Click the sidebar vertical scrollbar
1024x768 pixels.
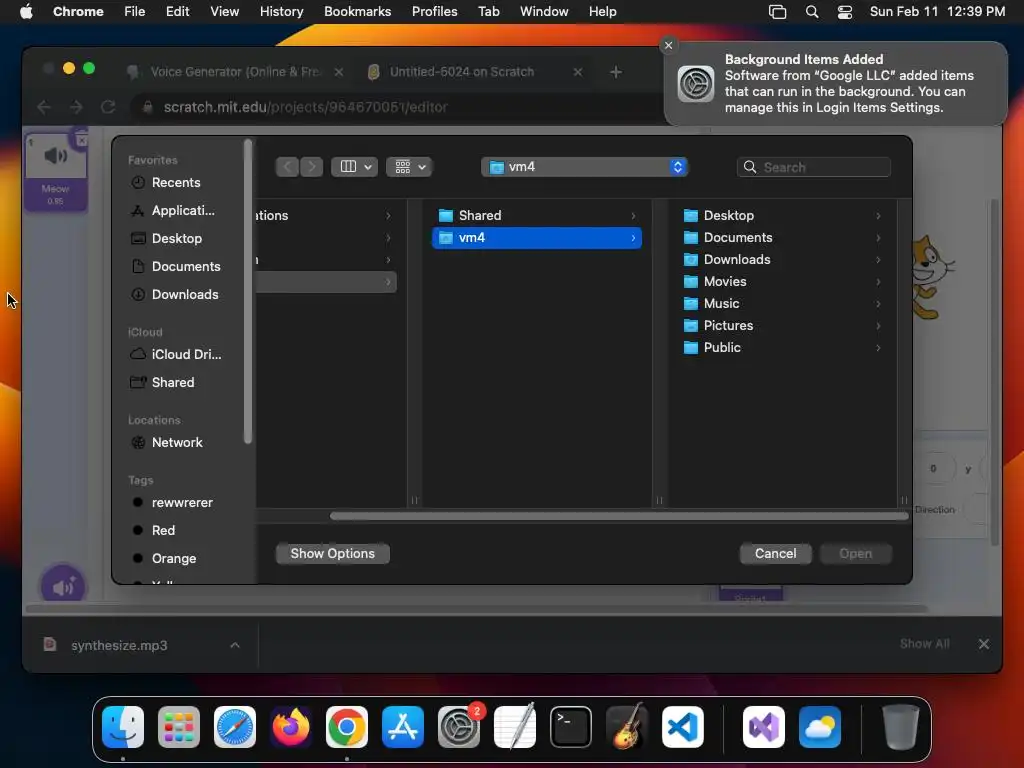248,291
